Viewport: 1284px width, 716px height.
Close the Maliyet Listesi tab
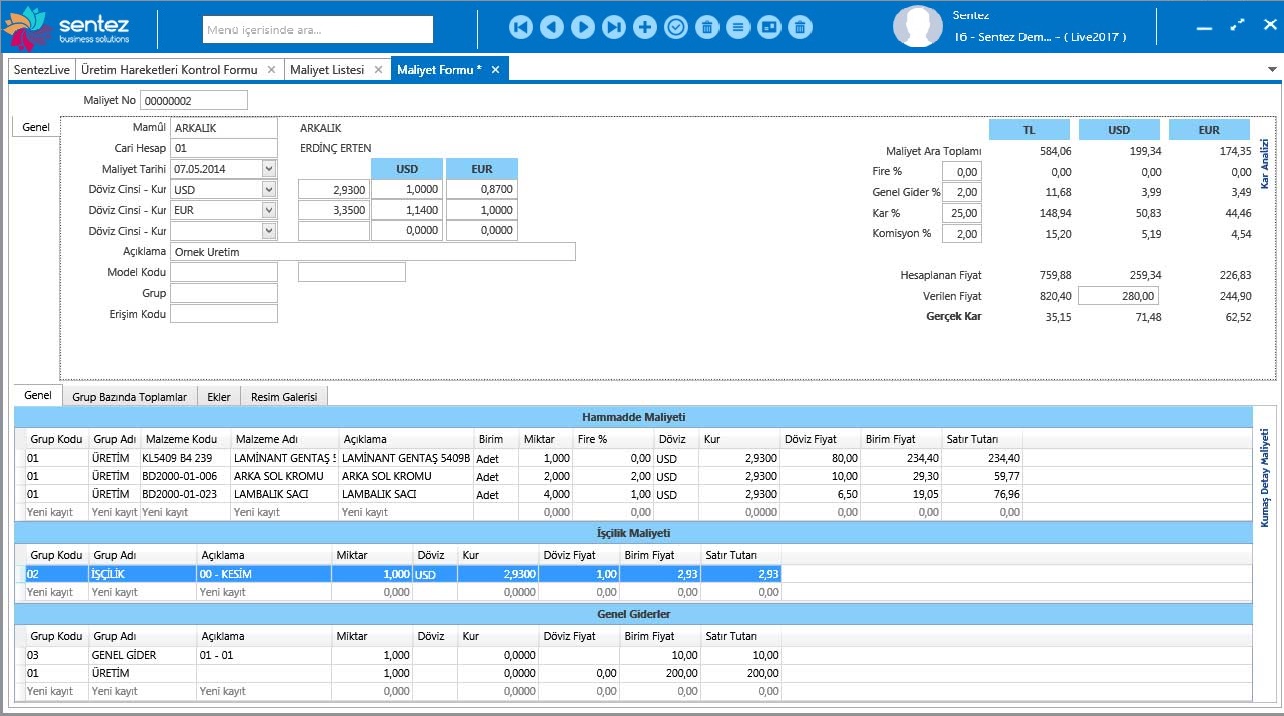[x=378, y=69]
